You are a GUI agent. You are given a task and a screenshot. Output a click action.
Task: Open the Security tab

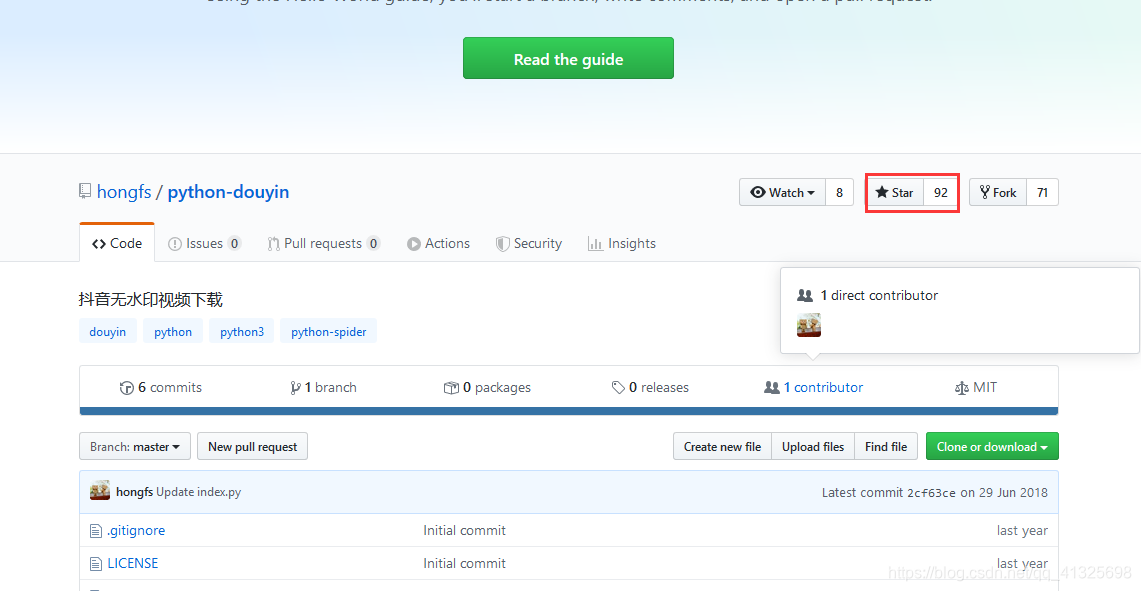[528, 243]
